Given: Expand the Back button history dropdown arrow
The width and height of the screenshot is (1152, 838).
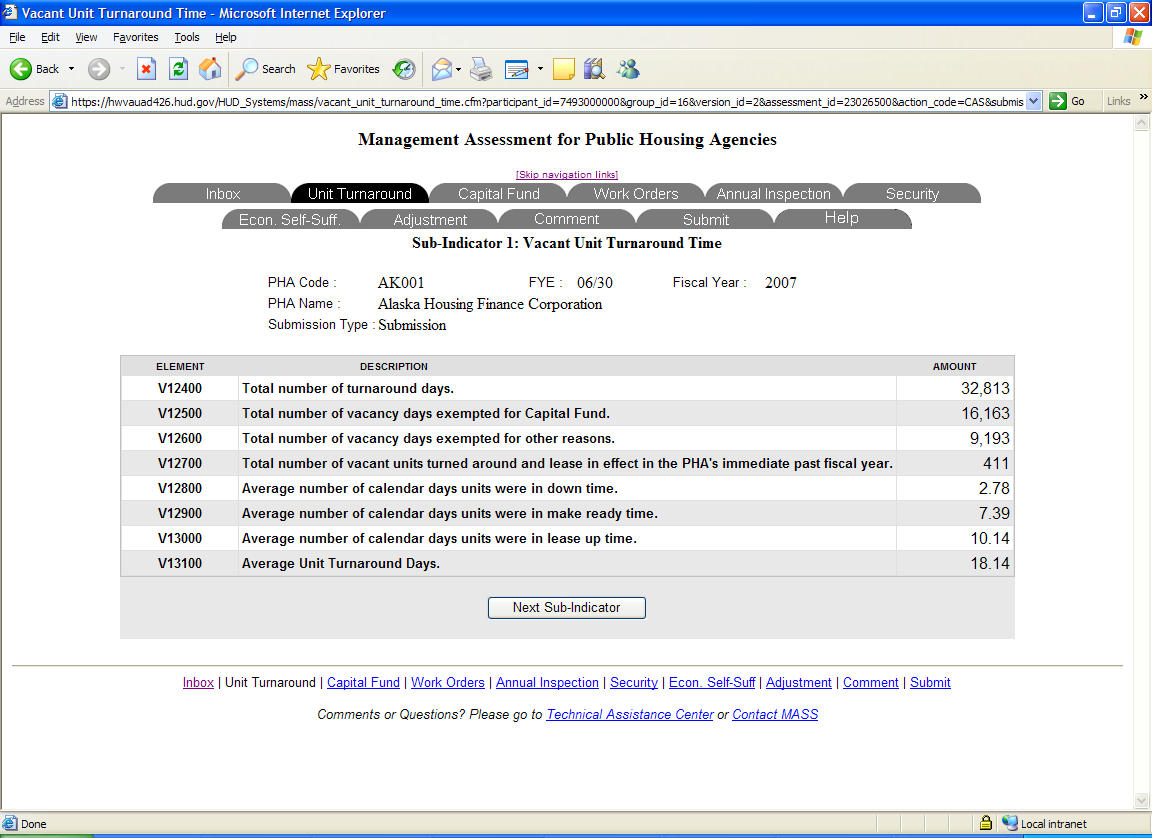Looking at the screenshot, I should pos(71,69).
